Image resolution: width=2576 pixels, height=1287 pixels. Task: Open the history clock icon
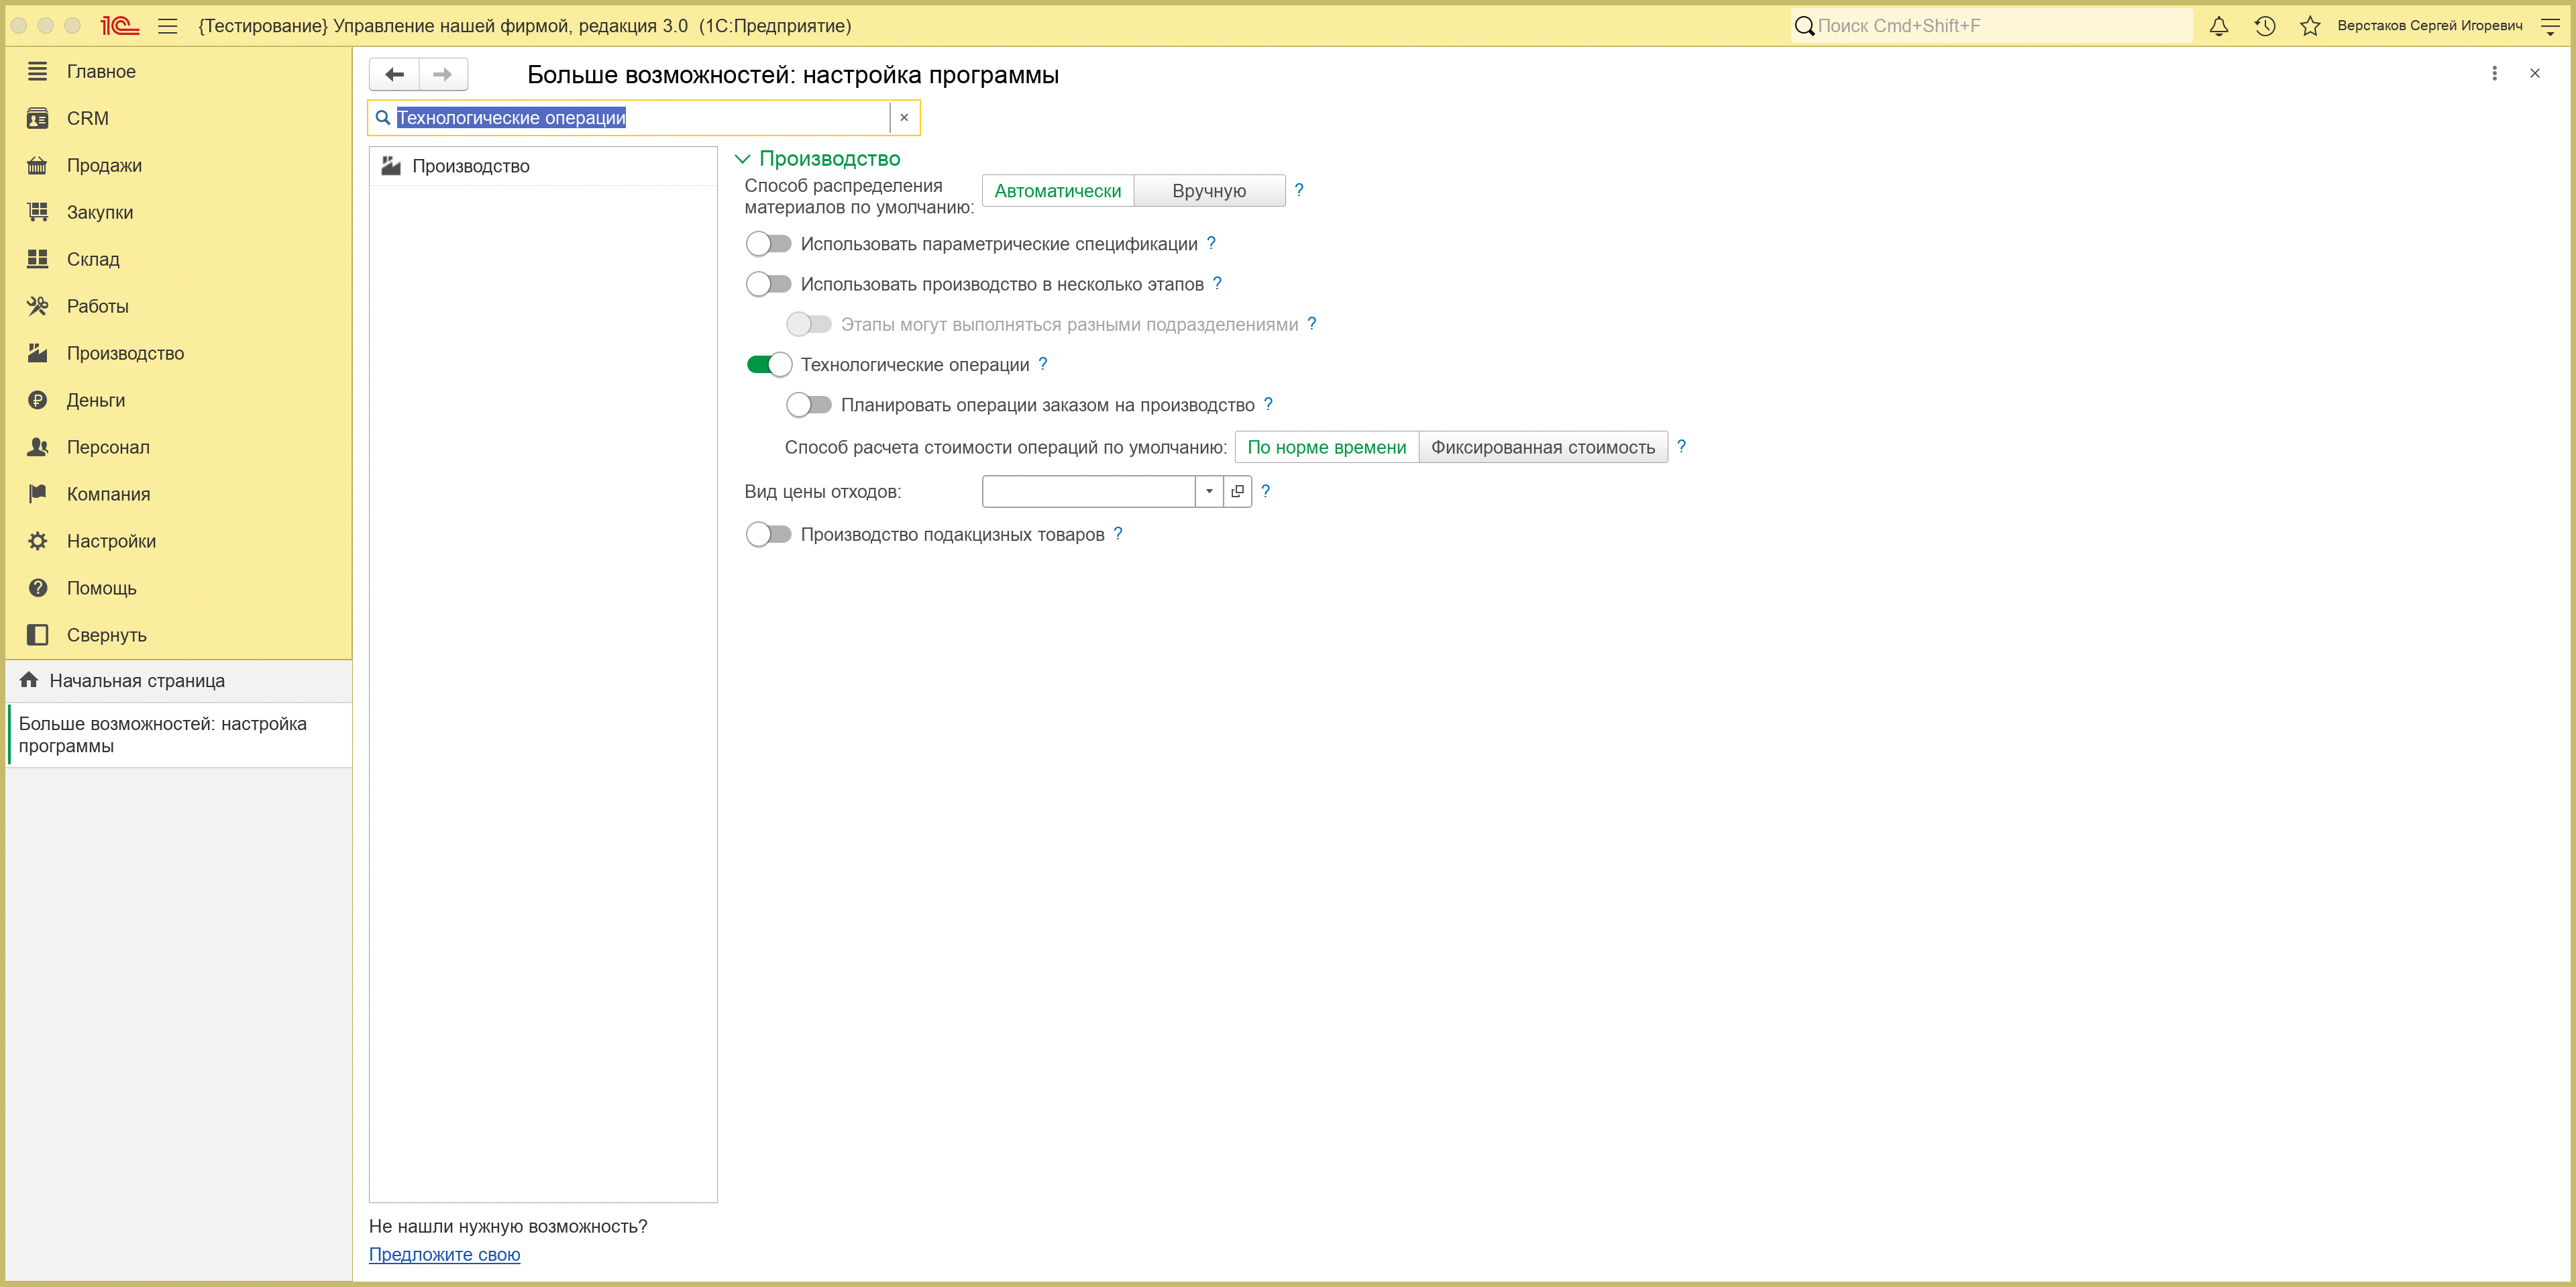point(2265,26)
